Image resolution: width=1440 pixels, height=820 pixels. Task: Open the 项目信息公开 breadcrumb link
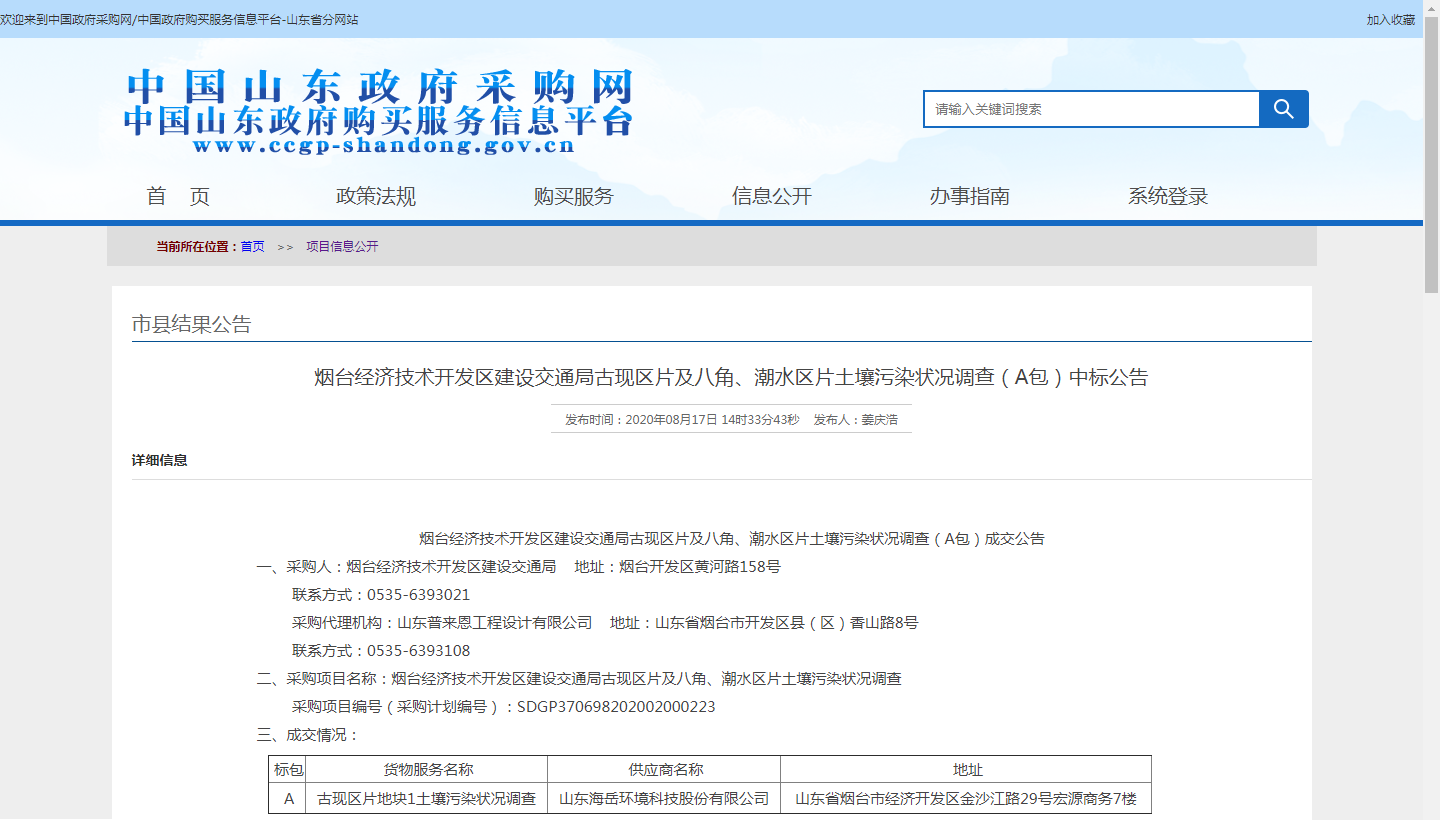pyautogui.click(x=342, y=247)
